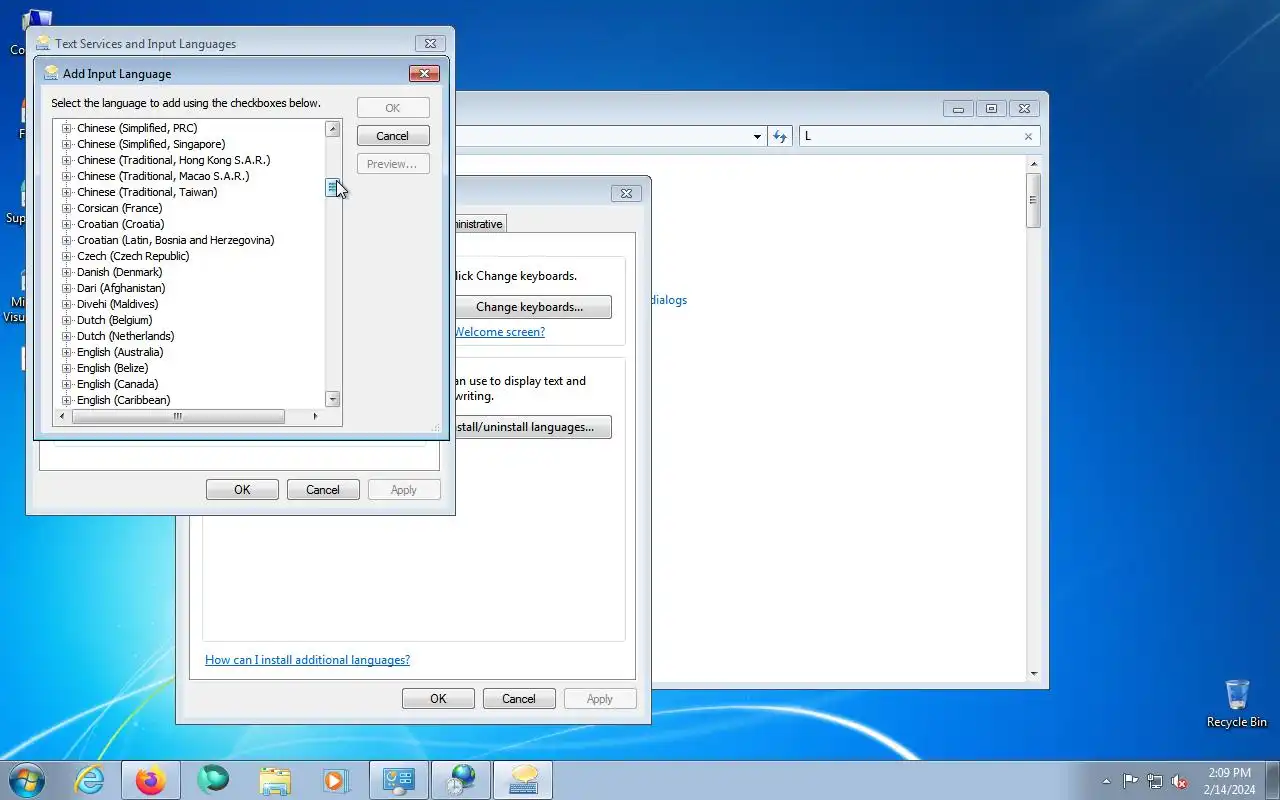Expand Chinese (Traditional, Hong Kong S.A.R.) node

pos(67,160)
